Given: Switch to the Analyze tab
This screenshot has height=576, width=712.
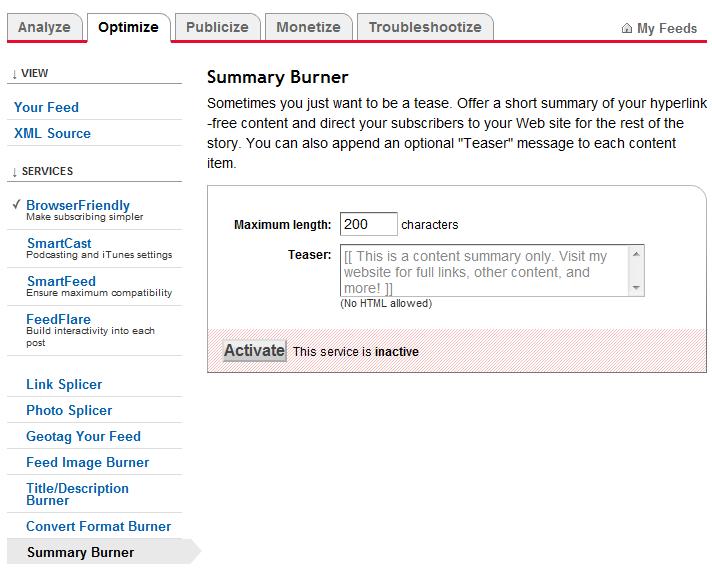Looking at the screenshot, I should point(44,27).
